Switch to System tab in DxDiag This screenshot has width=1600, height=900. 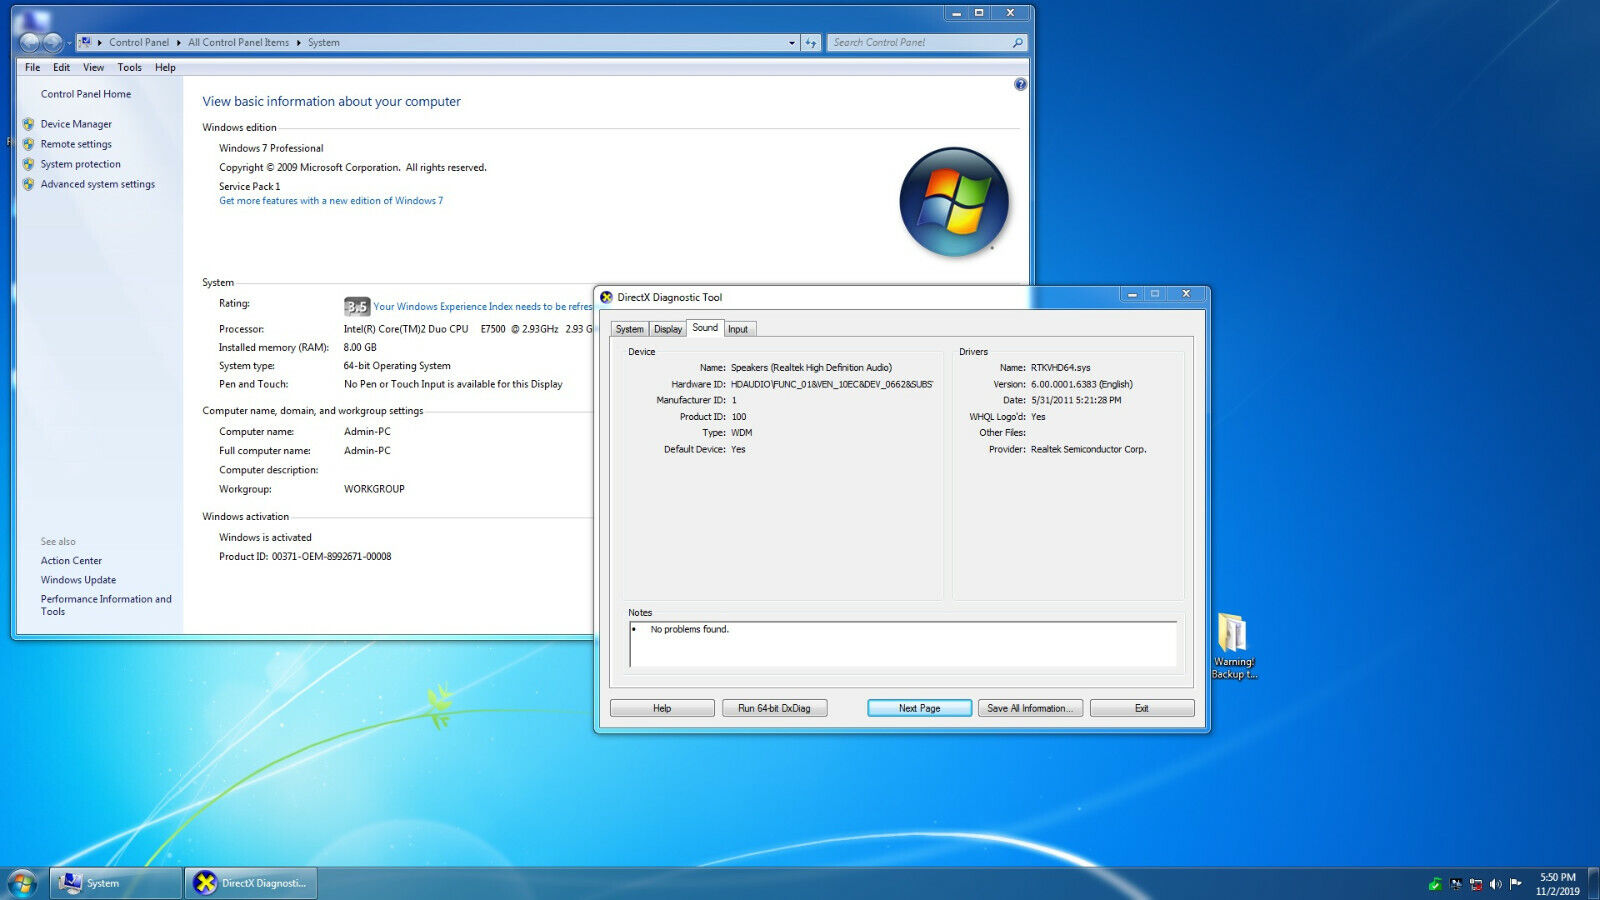(x=630, y=329)
